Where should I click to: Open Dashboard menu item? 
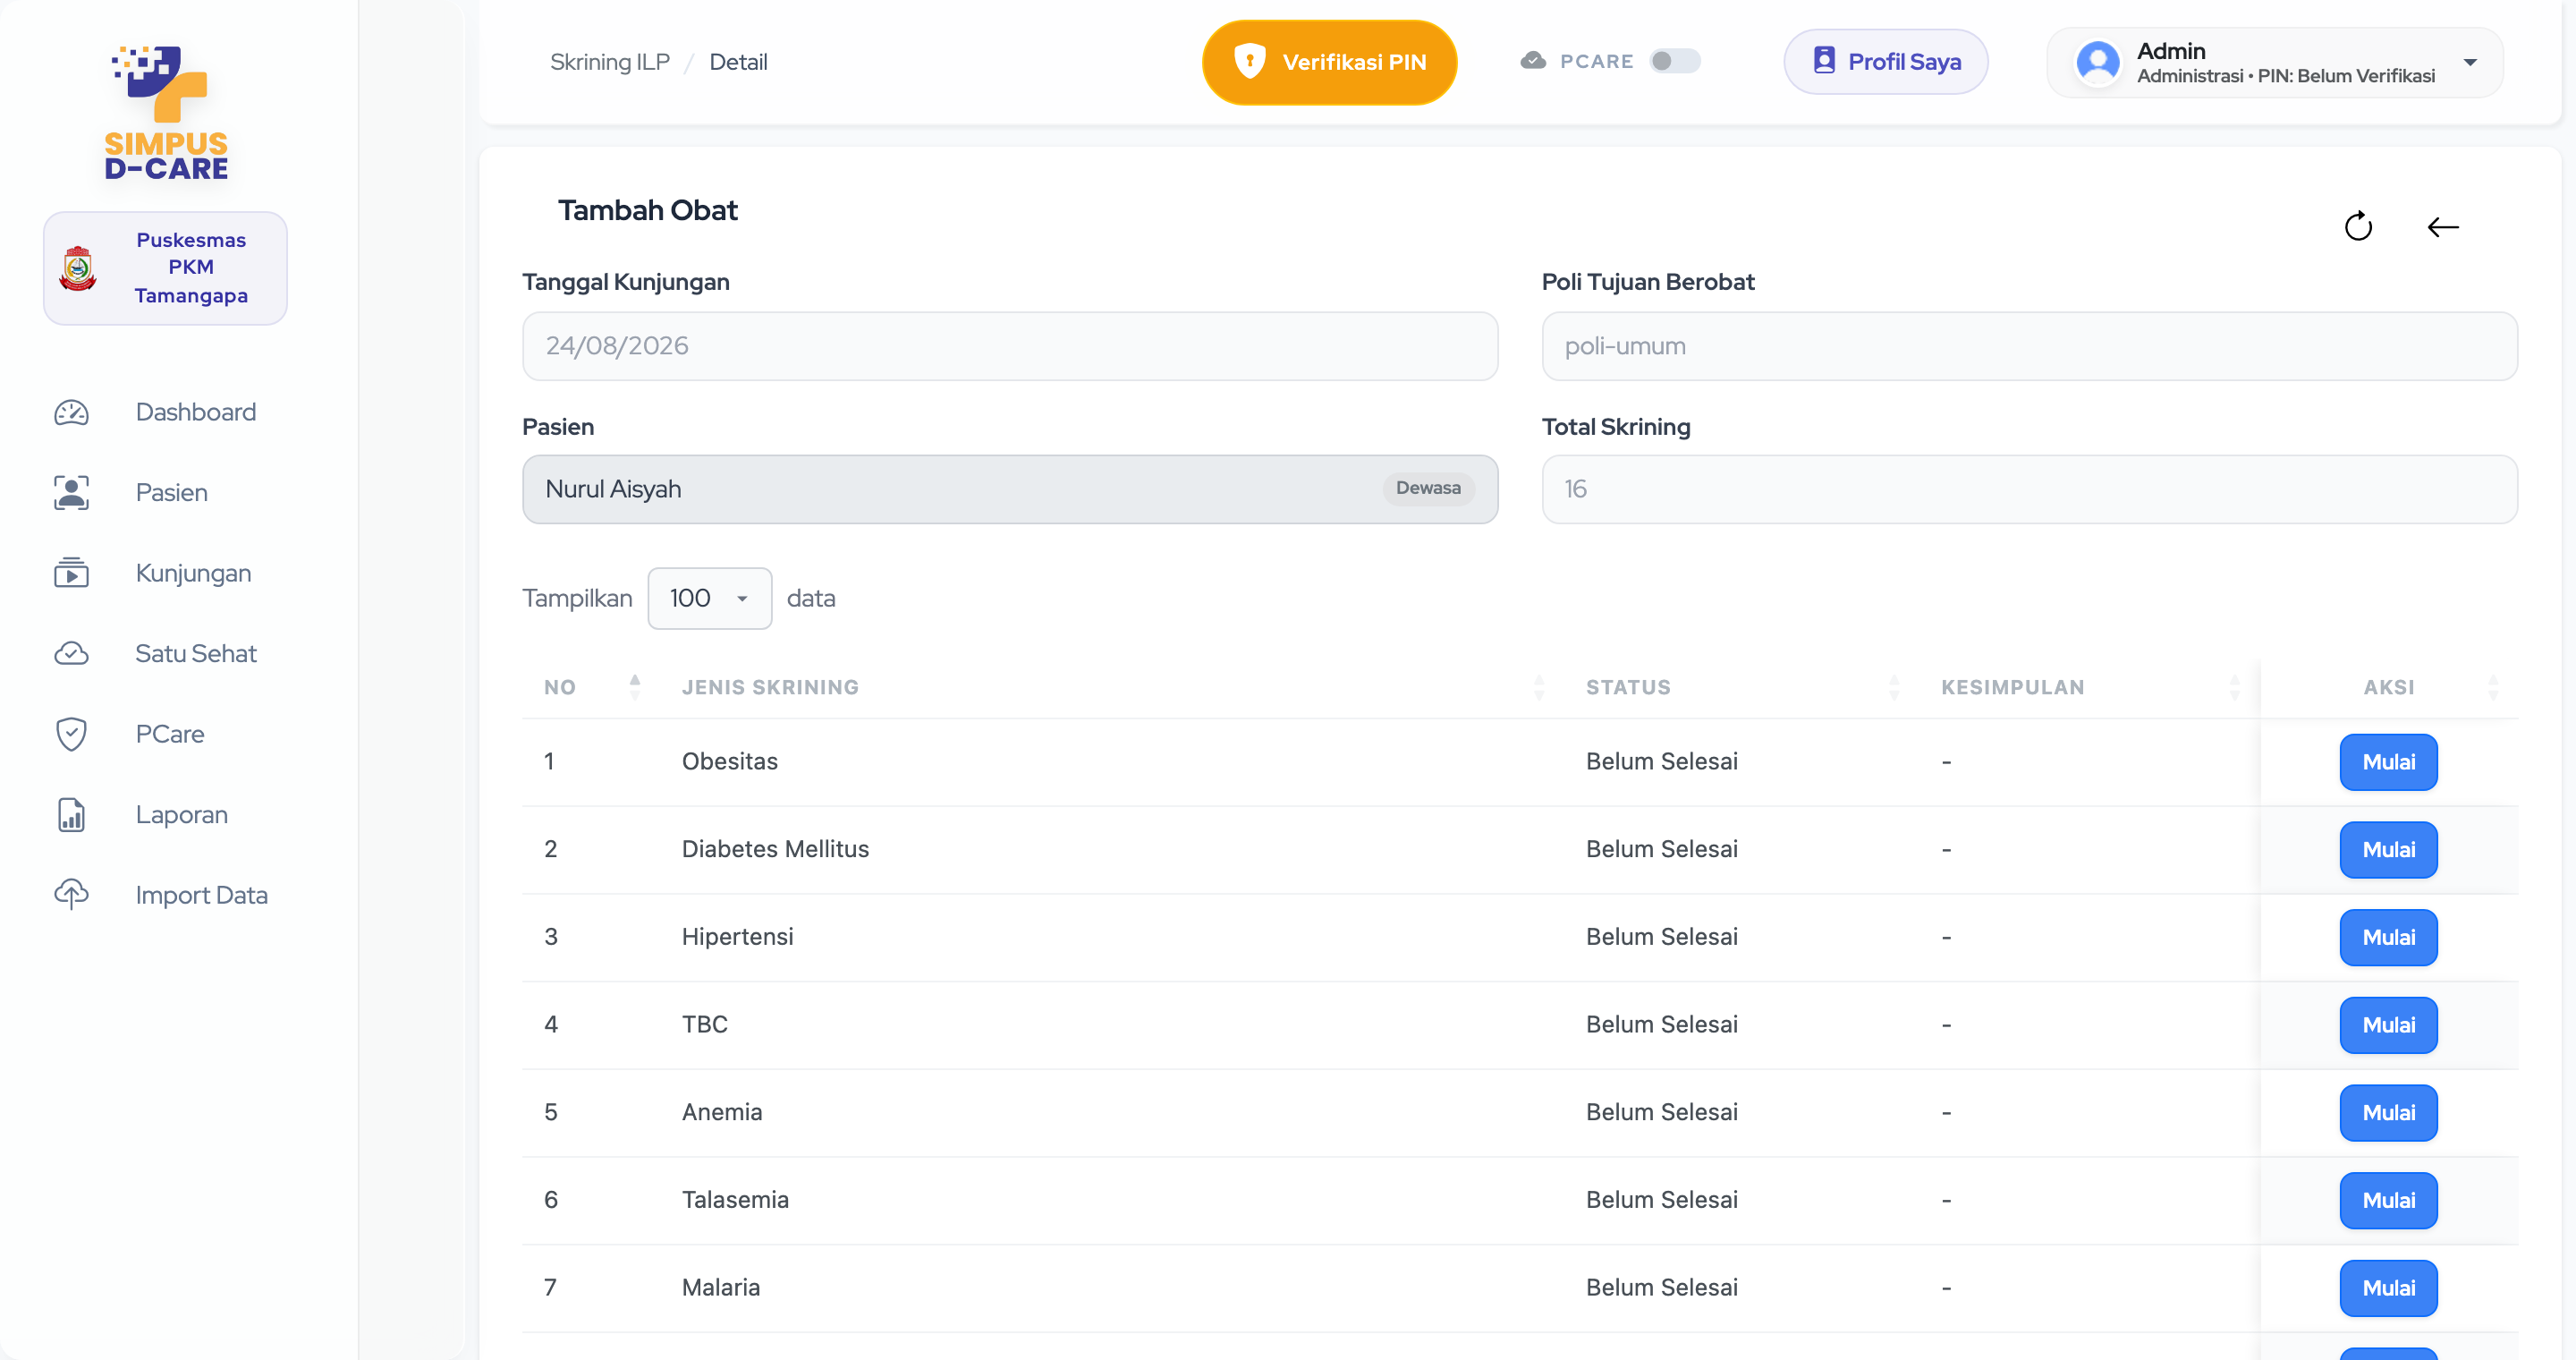point(196,412)
